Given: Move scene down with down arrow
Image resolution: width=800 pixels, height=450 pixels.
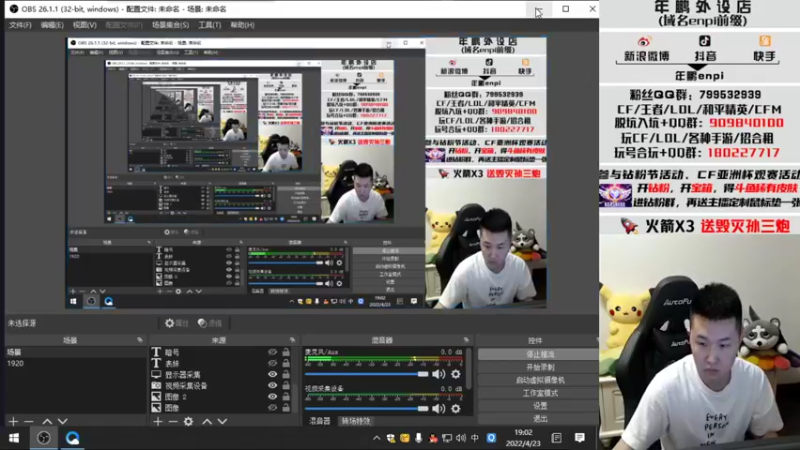Looking at the screenshot, I should (x=62, y=421).
